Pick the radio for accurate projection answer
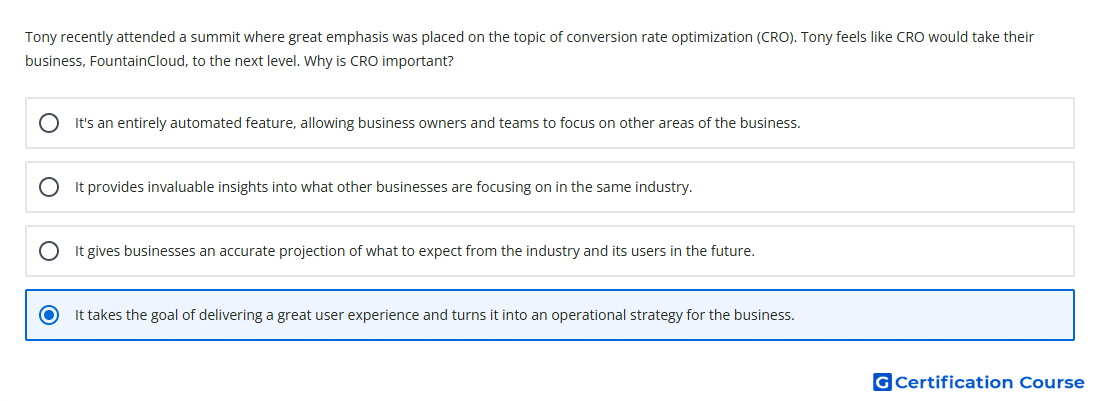1100x401 pixels. tap(49, 251)
